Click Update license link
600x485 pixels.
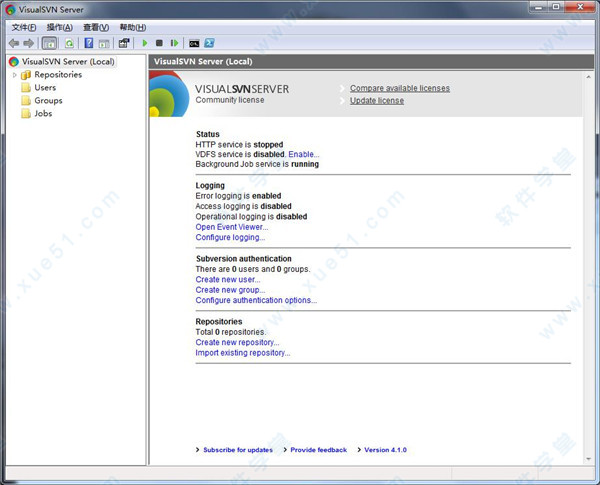pos(377,101)
